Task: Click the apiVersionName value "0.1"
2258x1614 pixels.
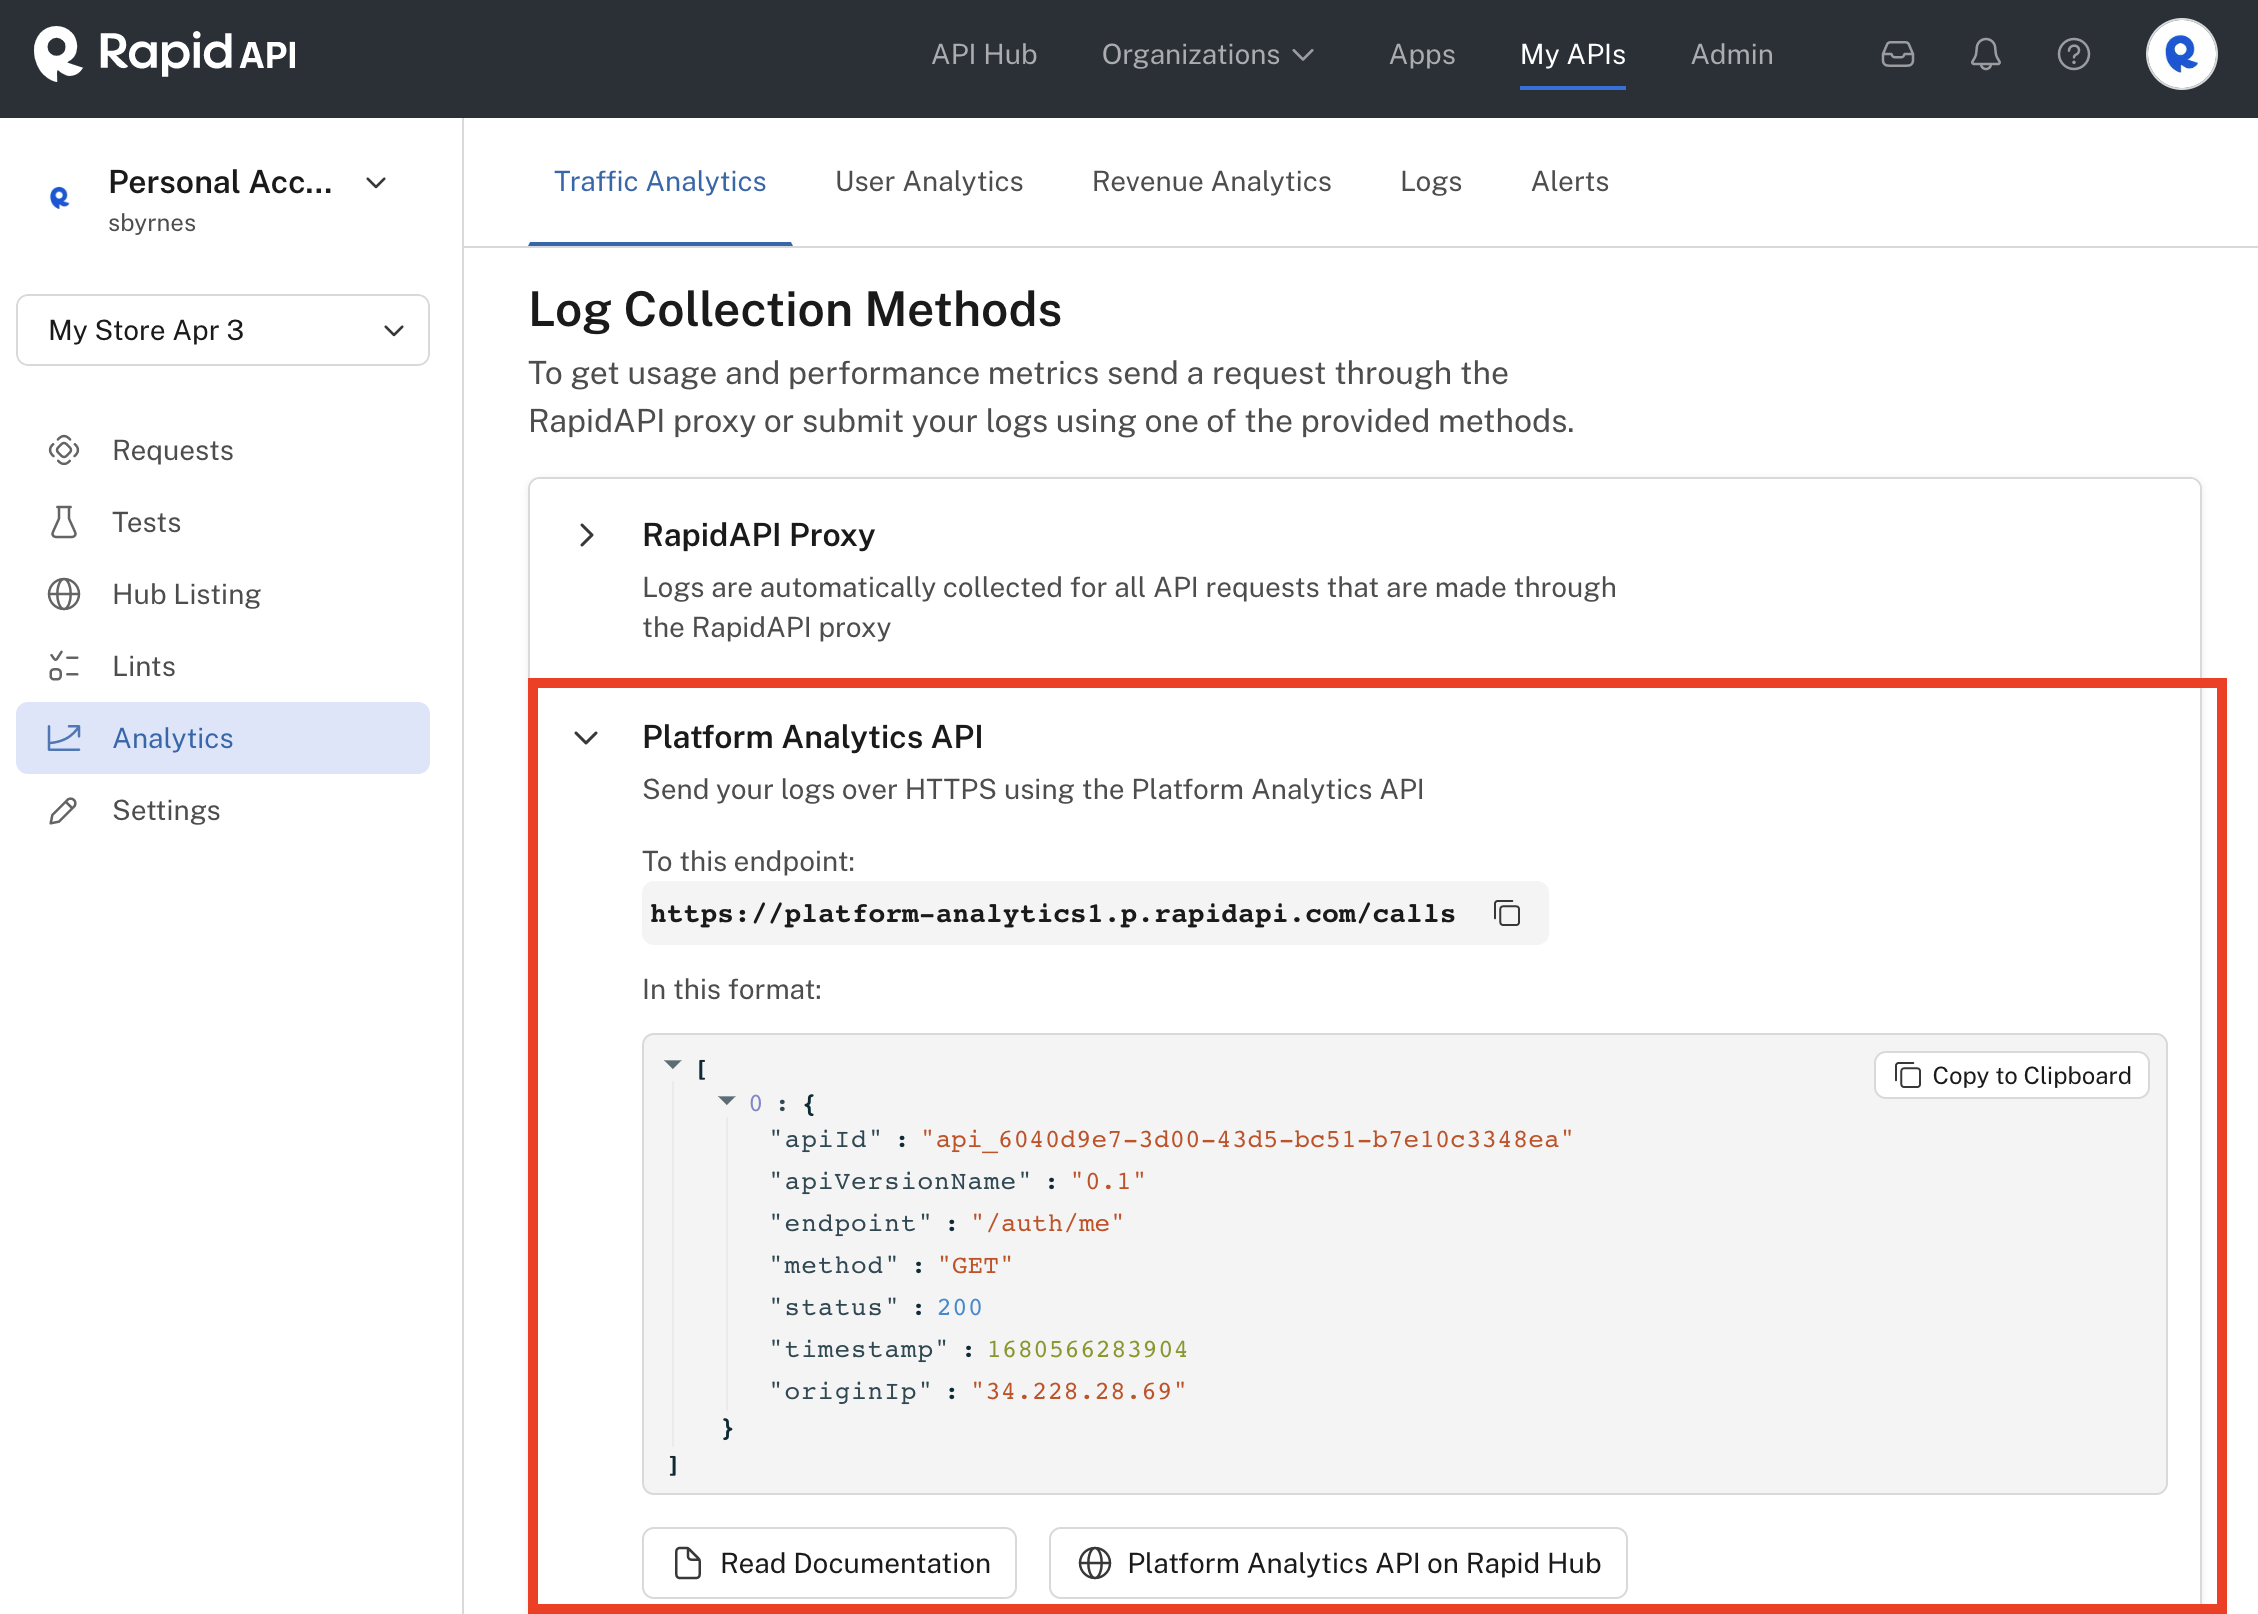Action: [x=1108, y=1181]
